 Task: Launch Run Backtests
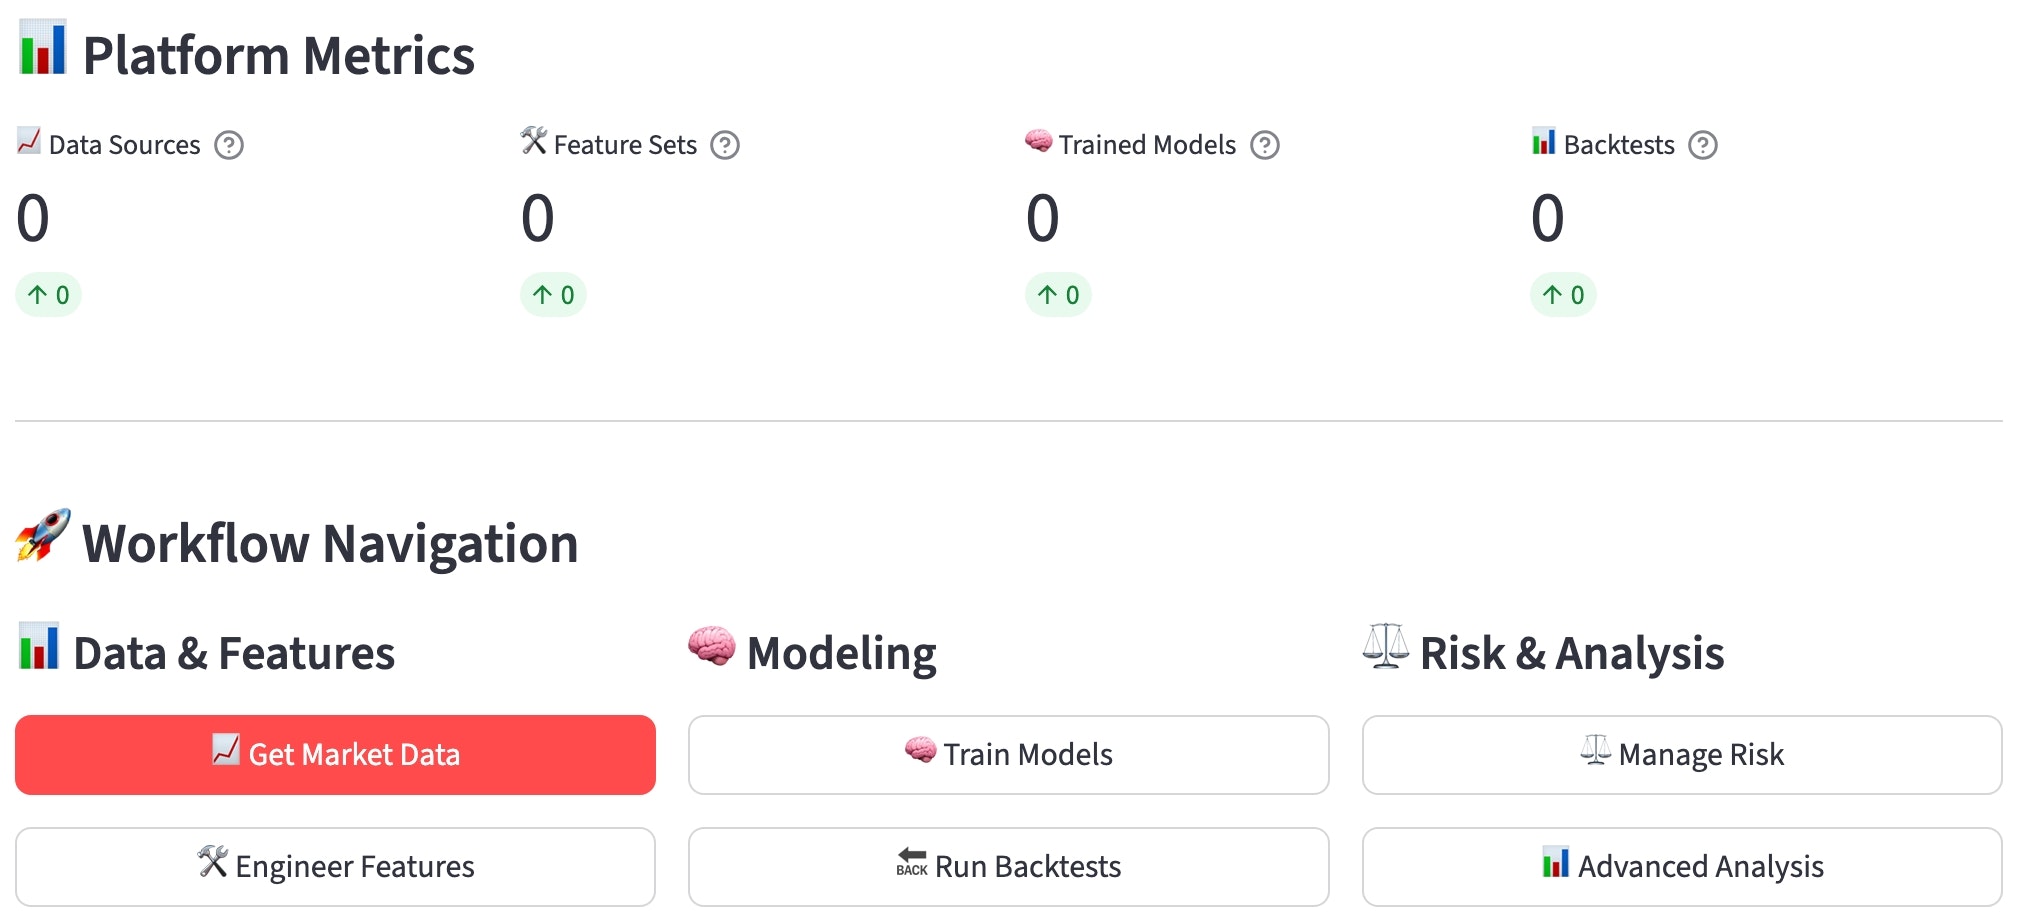coord(1008,866)
